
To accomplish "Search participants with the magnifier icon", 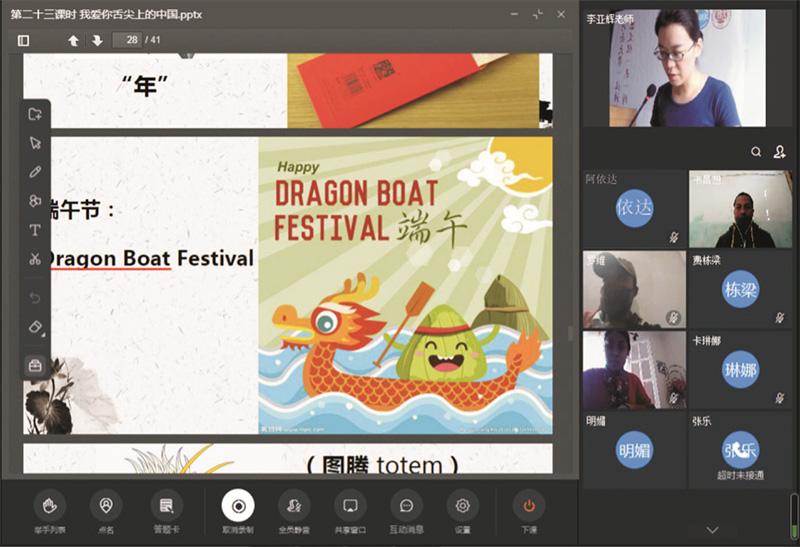I will click(x=757, y=152).
